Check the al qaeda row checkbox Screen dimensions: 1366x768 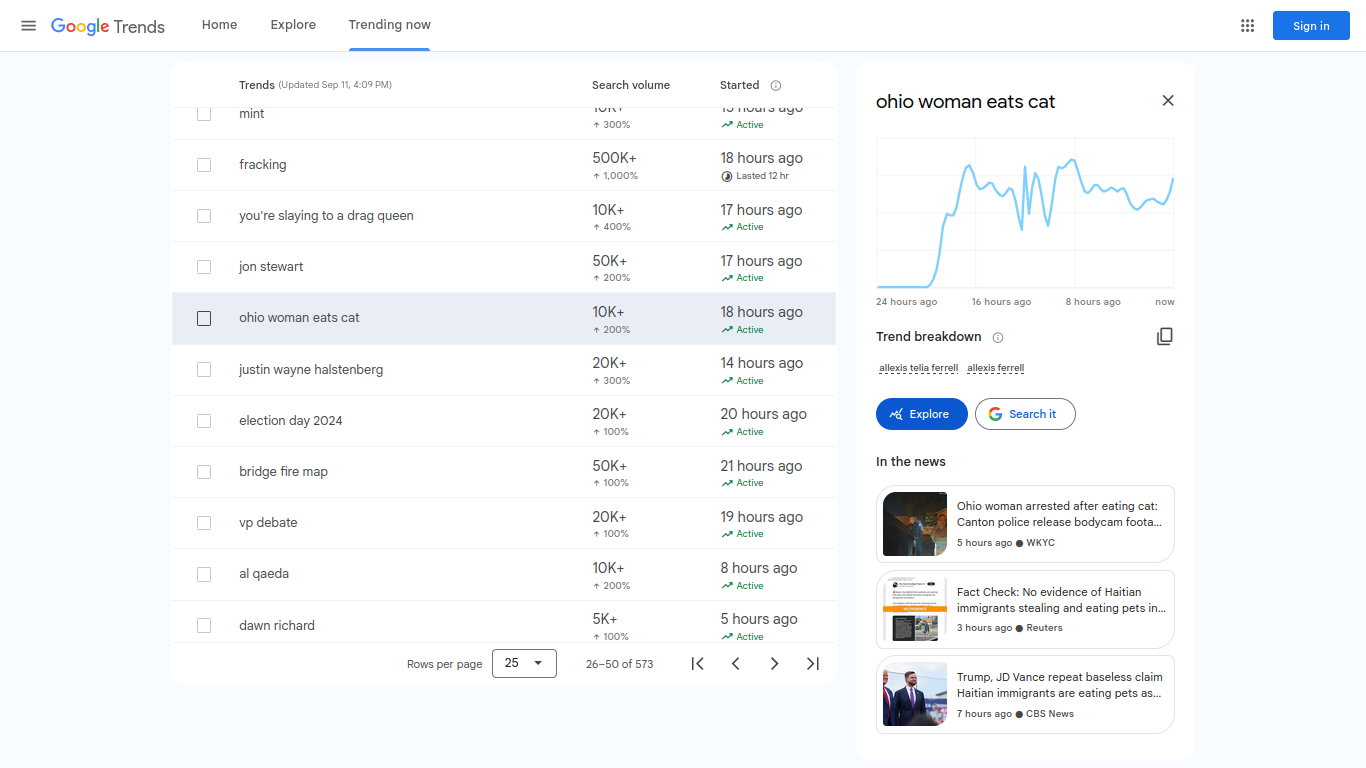[204, 574]
